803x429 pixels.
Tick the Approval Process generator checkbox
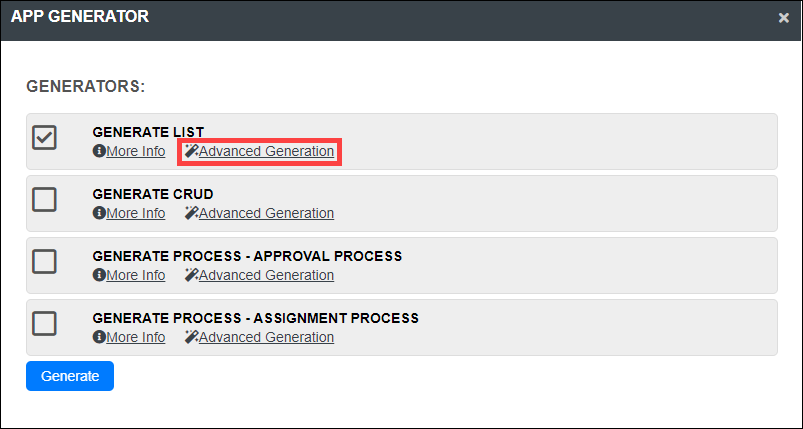click(44, 262)
